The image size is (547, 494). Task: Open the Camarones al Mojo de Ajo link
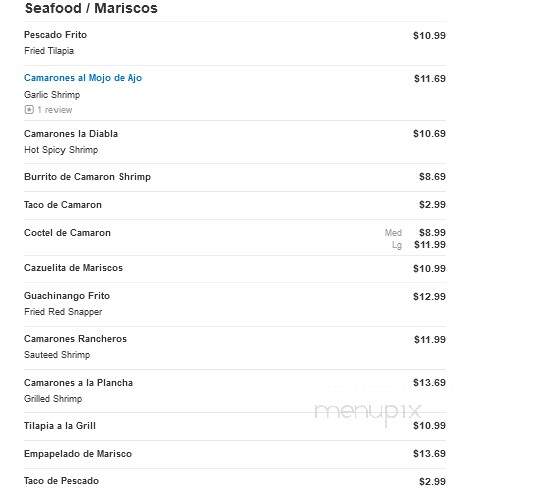point(83,78)
